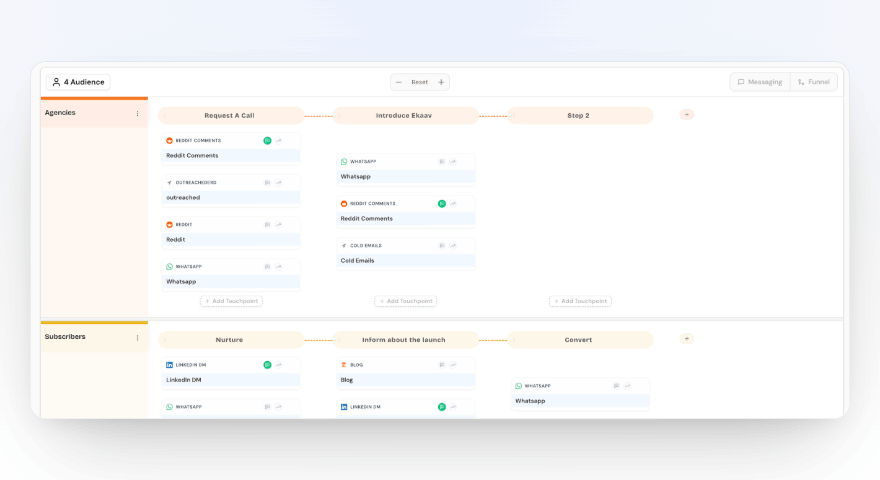Open analytics on Request A Call's Whatsapp card
This screenshot has width=880, height=480.
point(278,267)
